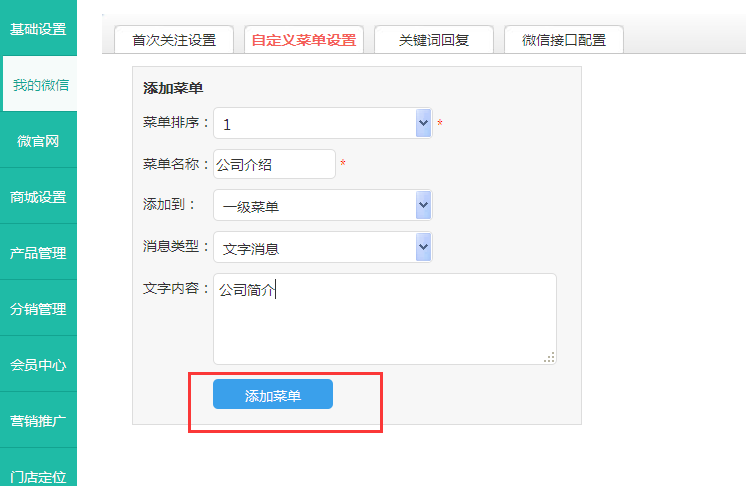Switch to the 首次关注设置 tab

(x=174, y=41)
